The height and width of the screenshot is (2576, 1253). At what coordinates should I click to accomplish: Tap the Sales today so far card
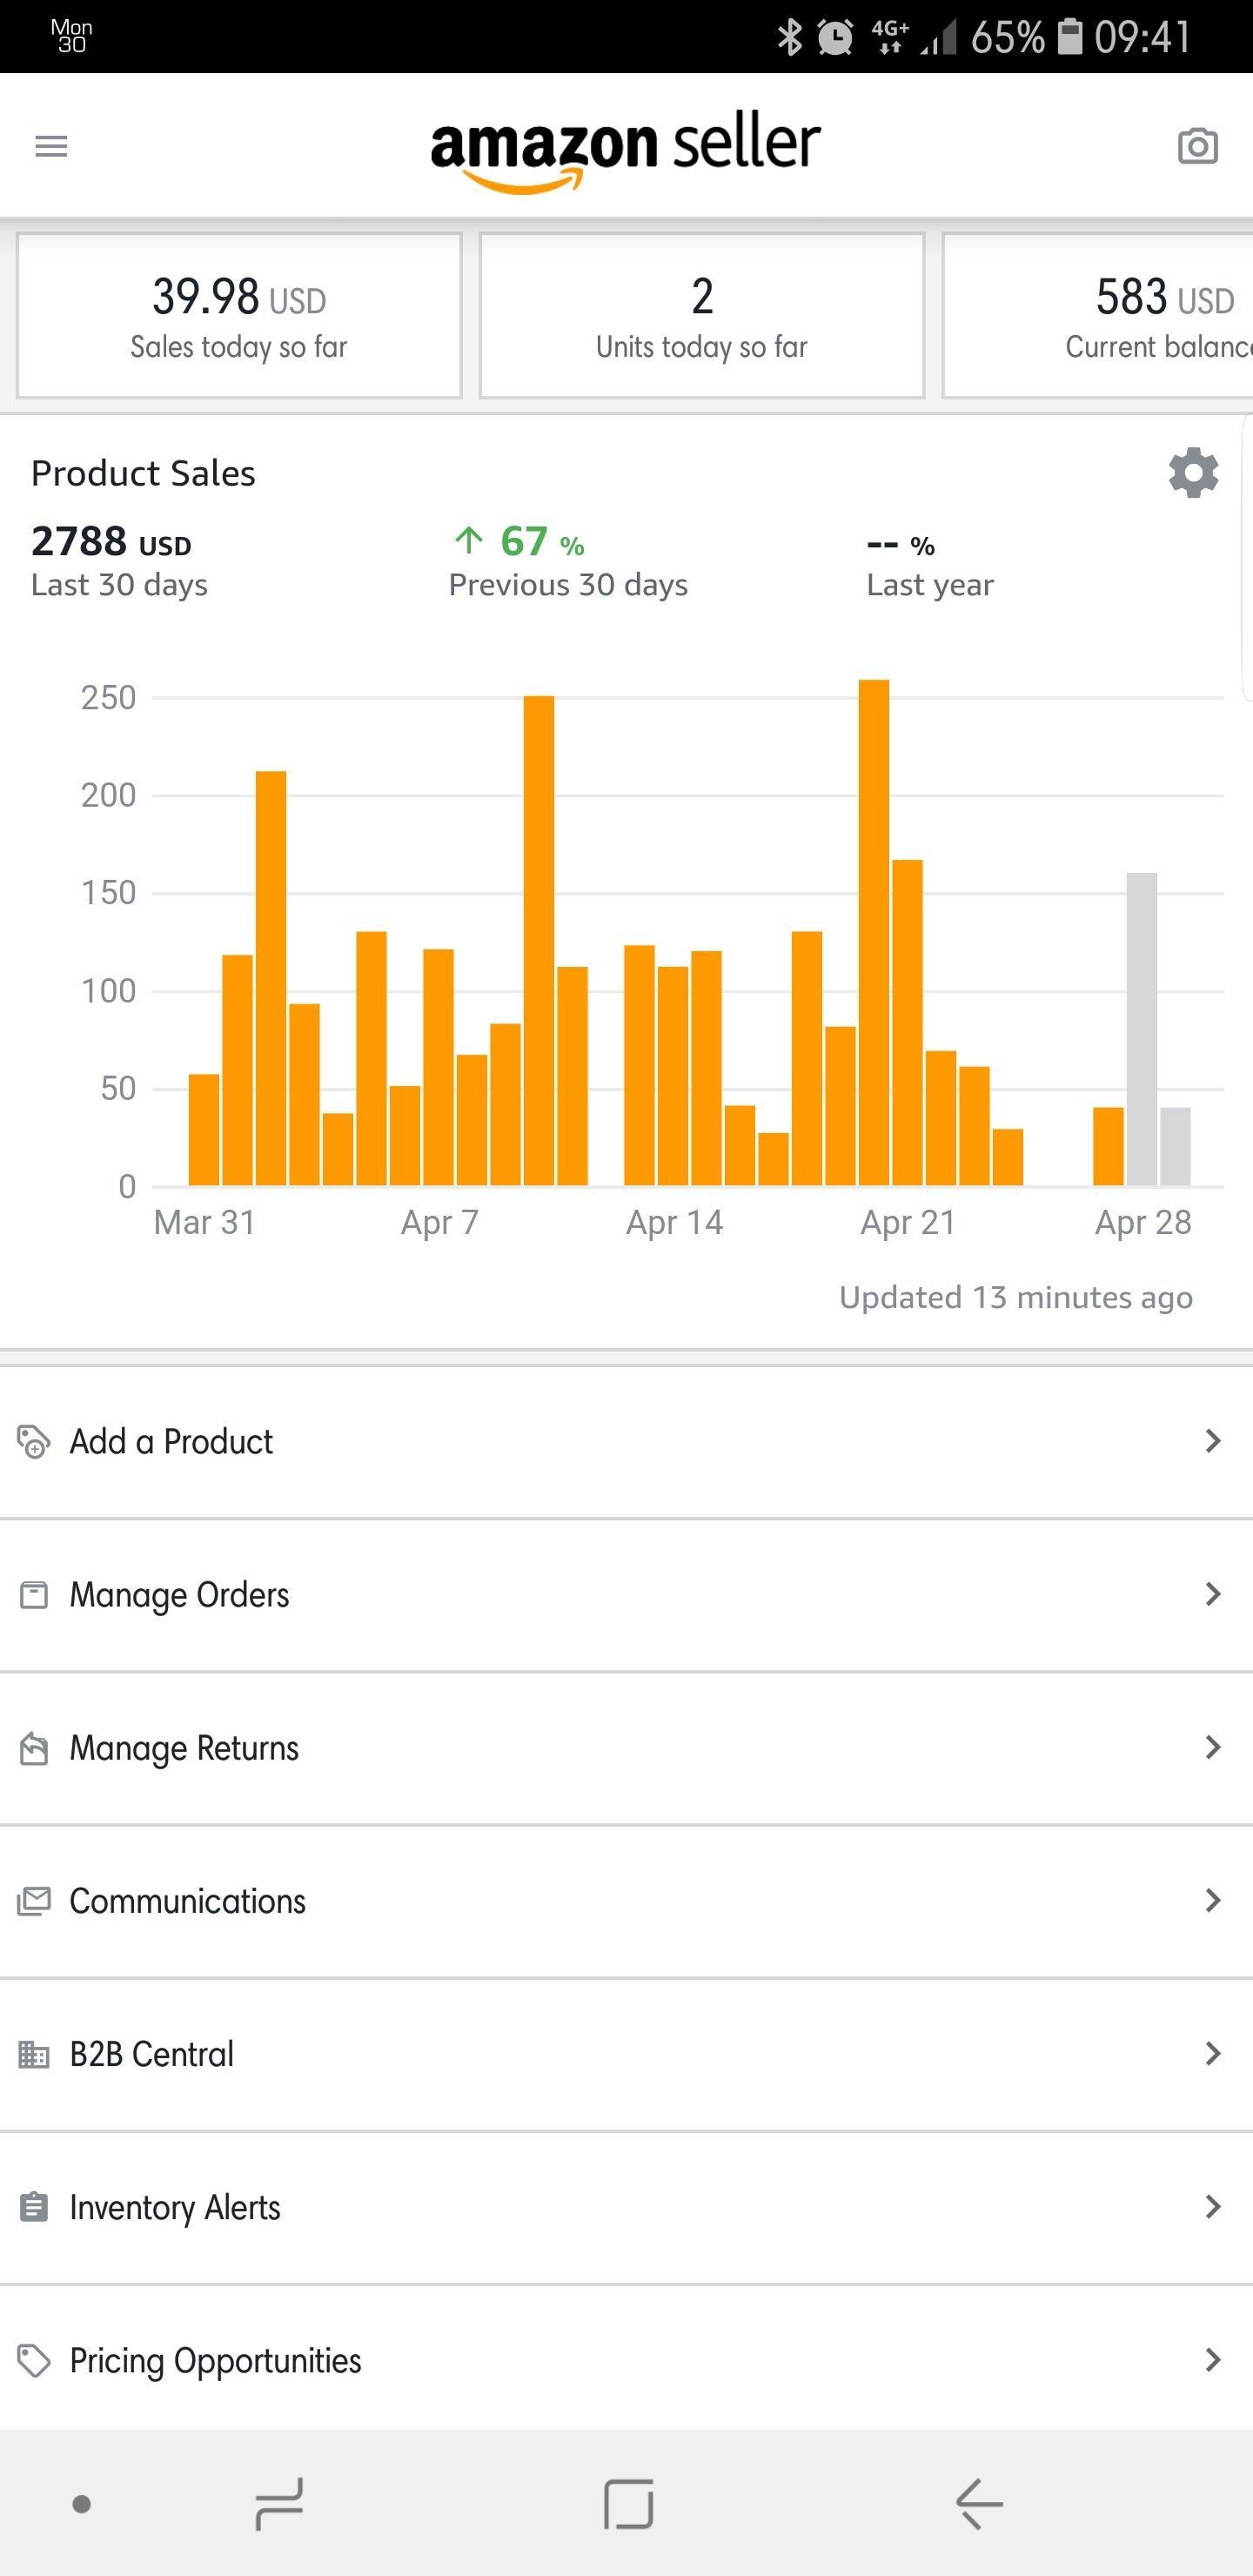point(239,316)
